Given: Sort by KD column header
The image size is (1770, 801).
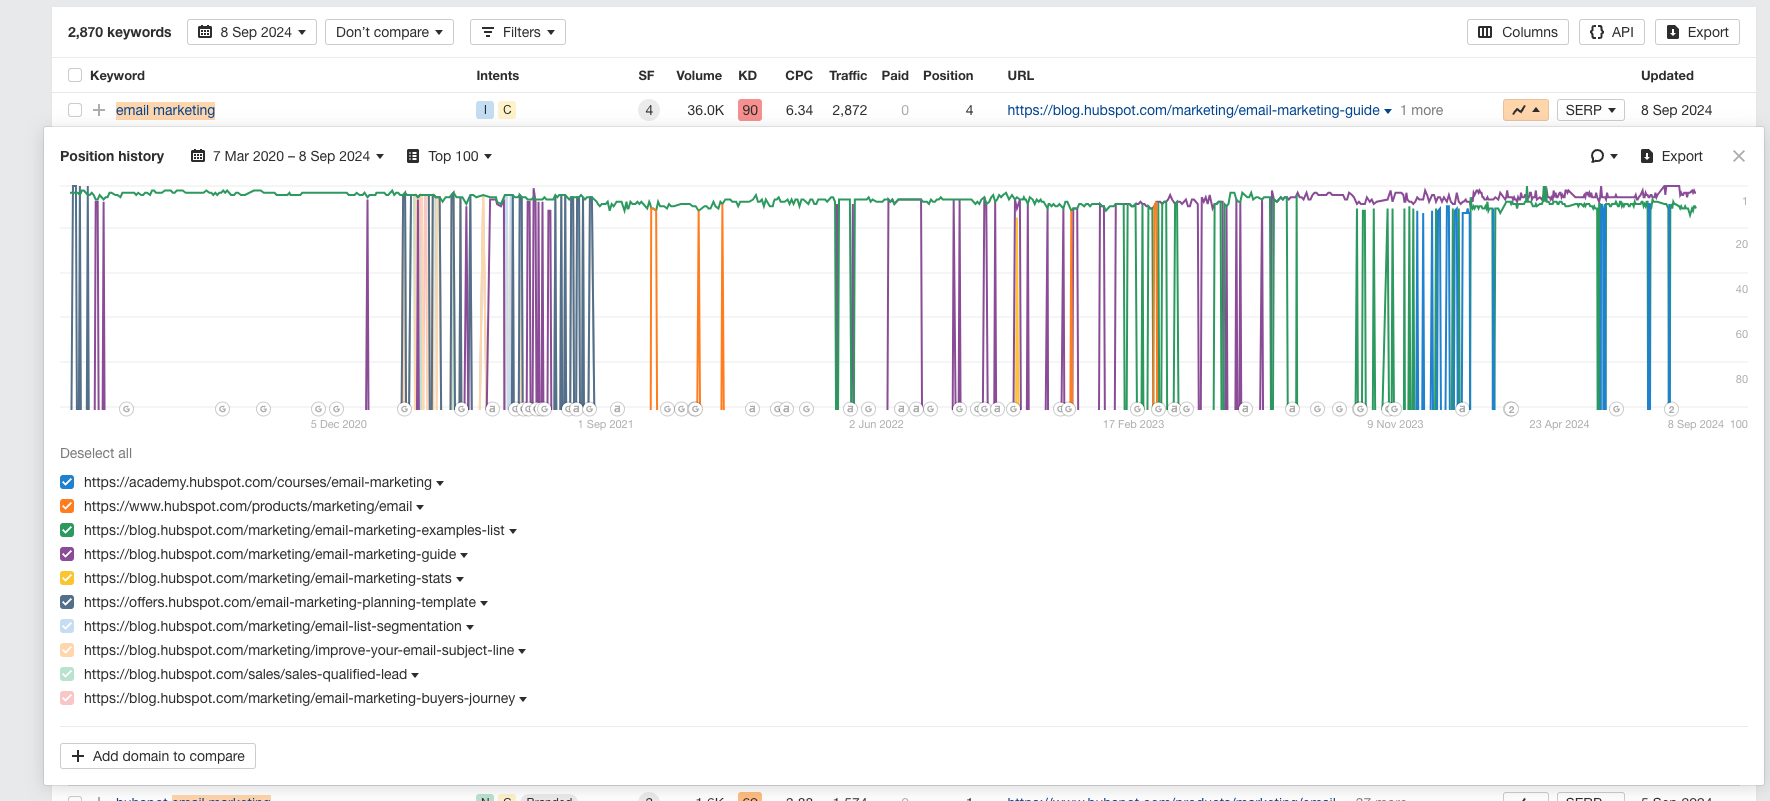Looking at the screenshot, I should (747, 75).
